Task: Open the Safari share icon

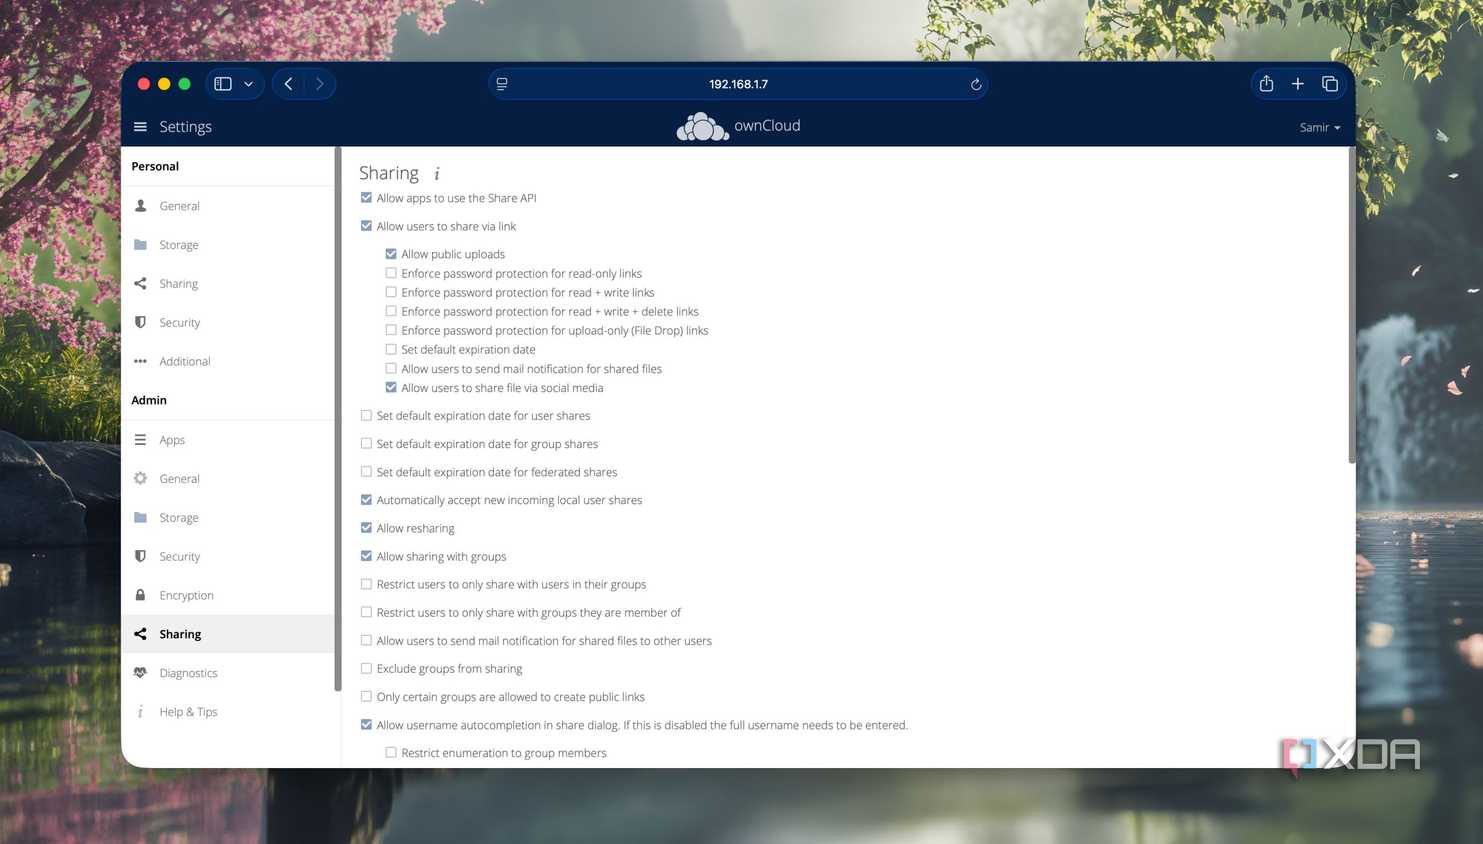Action: pyautogui.click(x=1266, y=84)
